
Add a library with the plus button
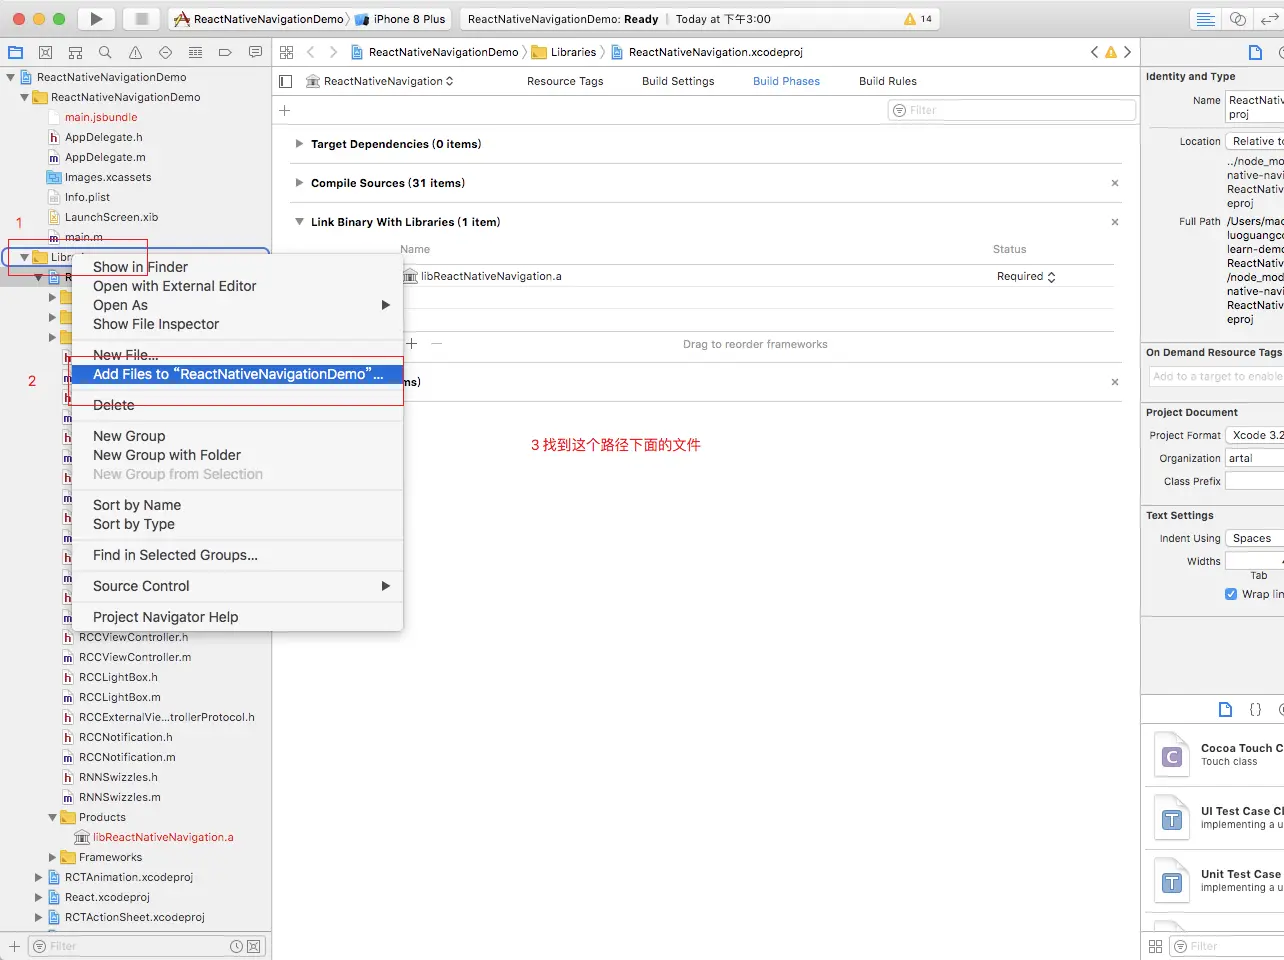[x=411, y=343]
